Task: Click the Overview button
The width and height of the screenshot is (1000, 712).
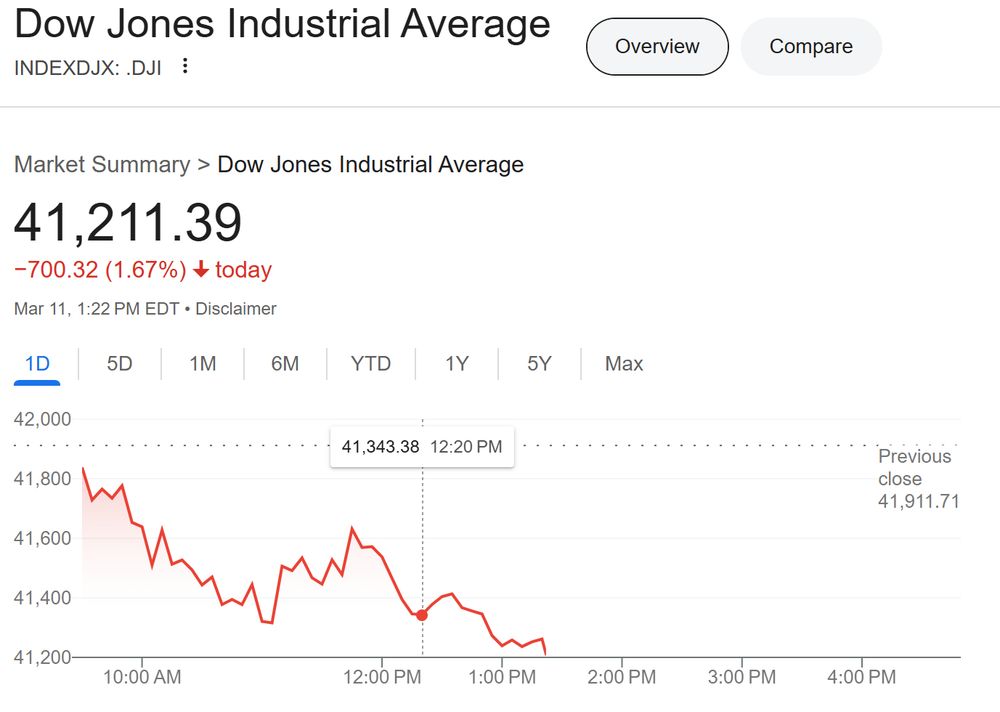Action: [x=657, y=46]
